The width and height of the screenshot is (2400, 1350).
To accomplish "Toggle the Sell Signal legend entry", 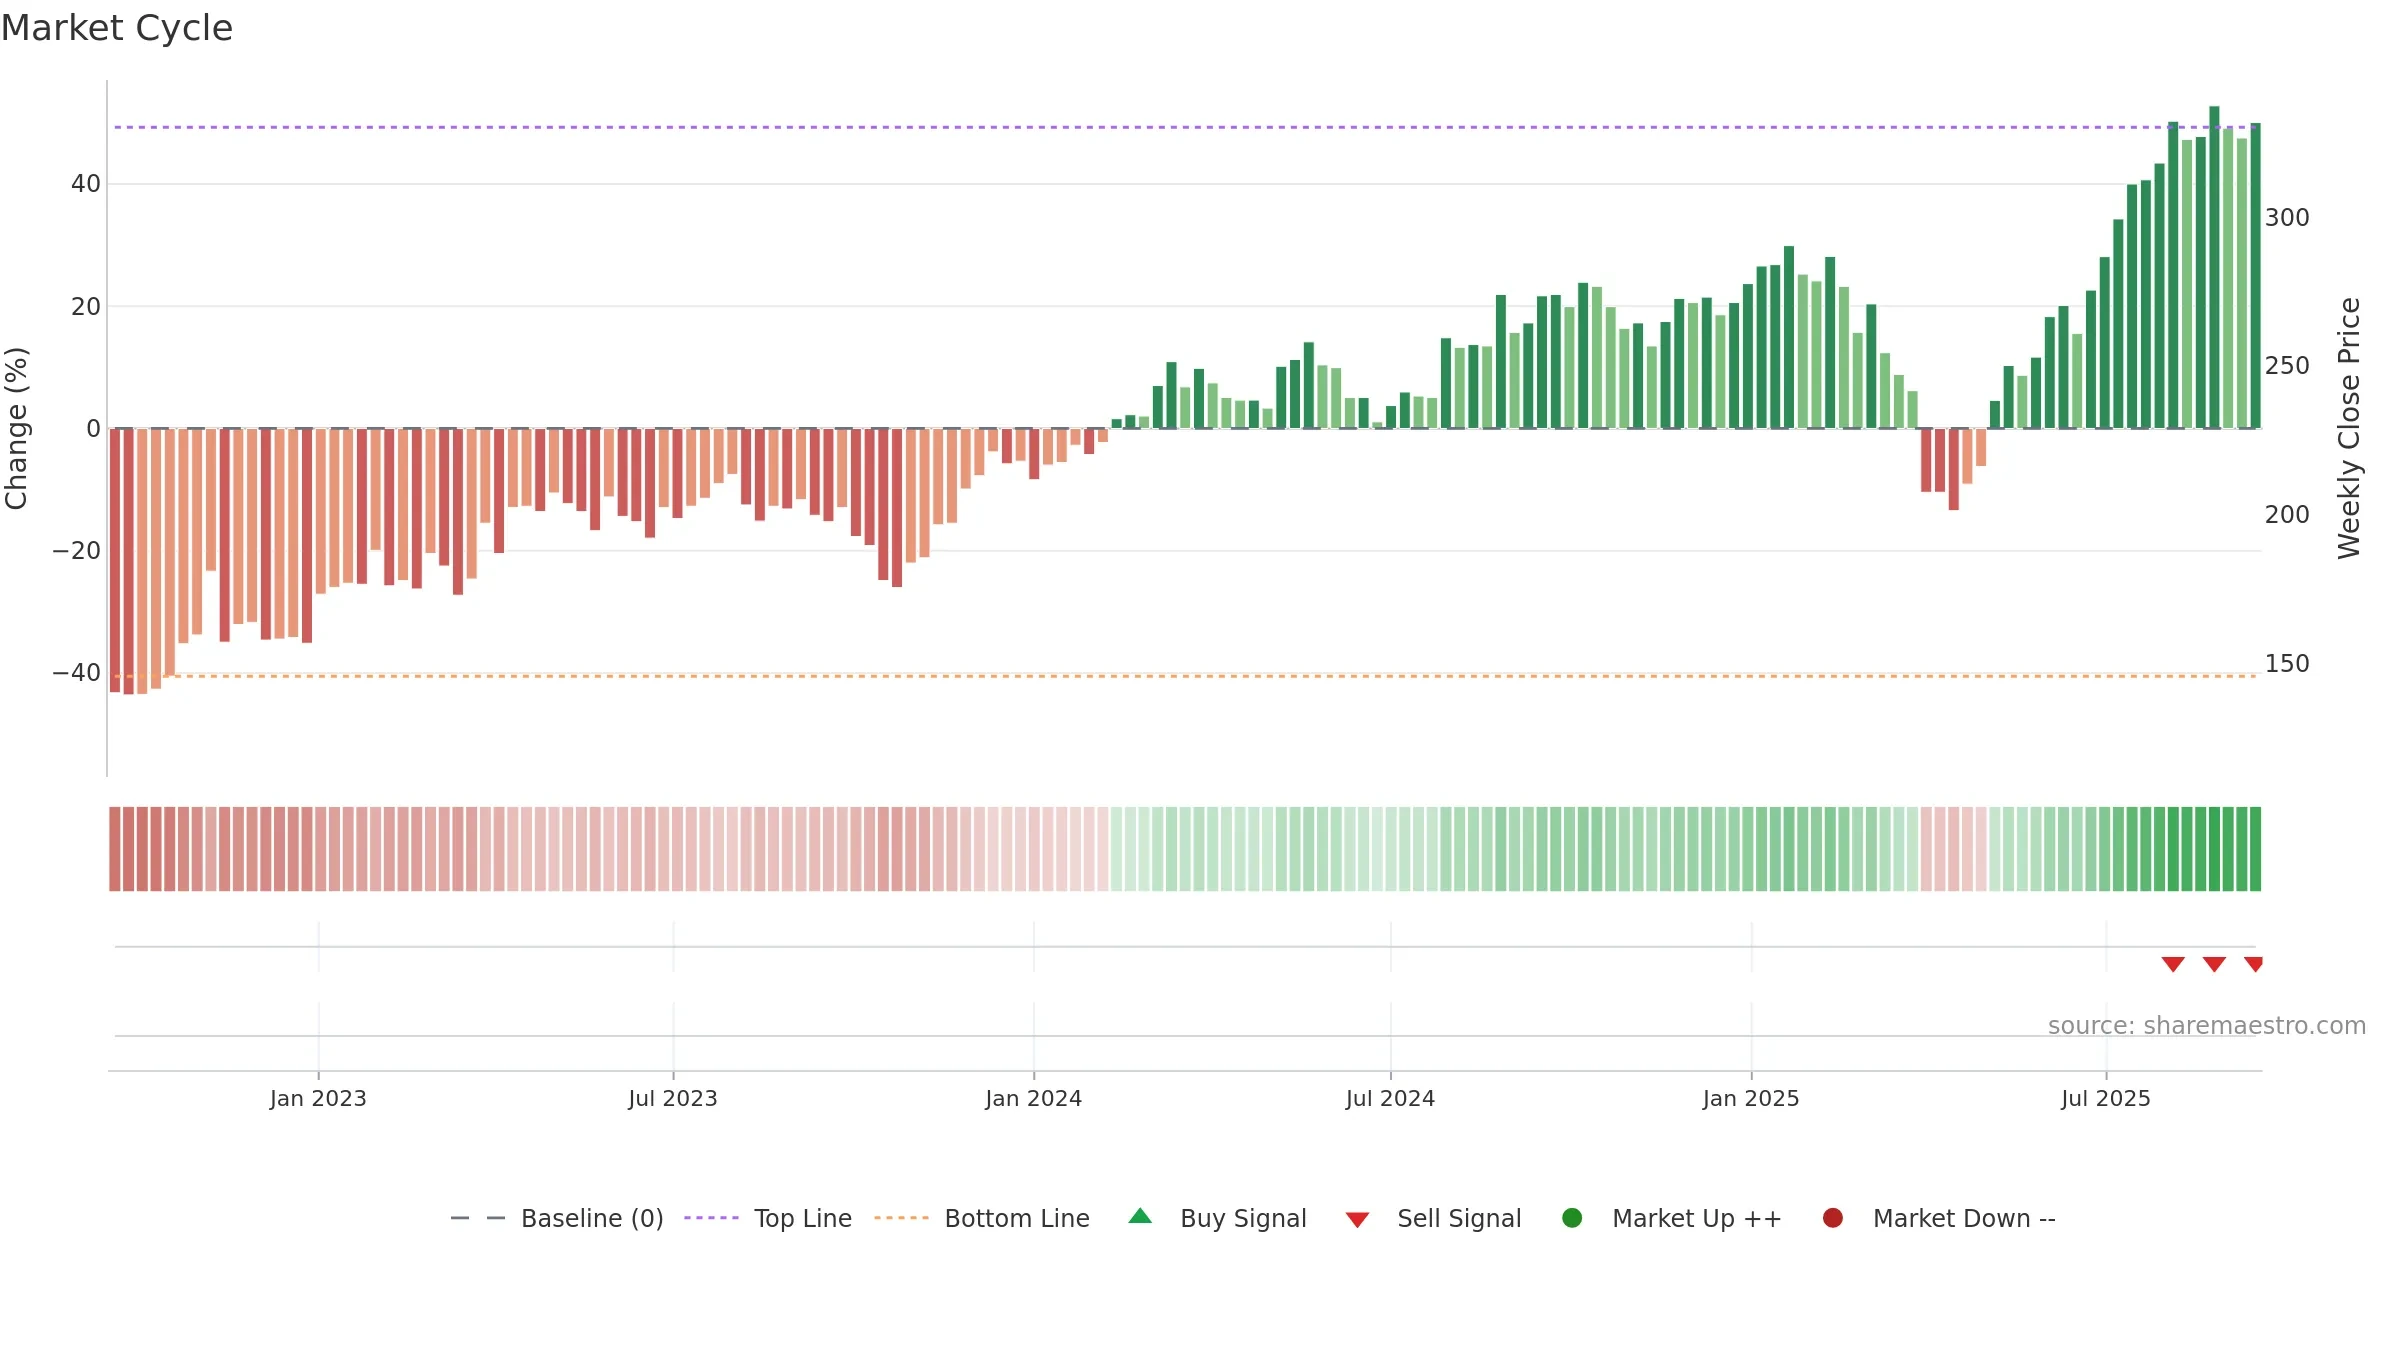I will pos(1433,1218).
